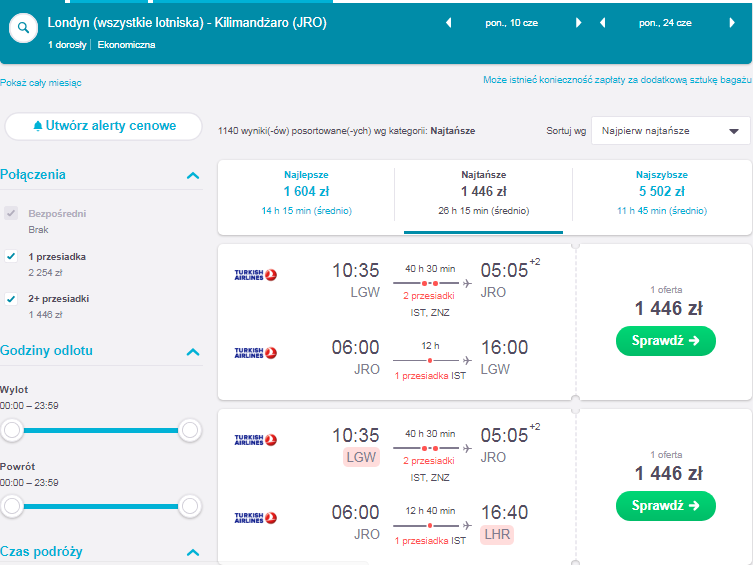Select the Najszybsze tab
Viewport: 753px width, 565px height.
[x=662, y=192]
